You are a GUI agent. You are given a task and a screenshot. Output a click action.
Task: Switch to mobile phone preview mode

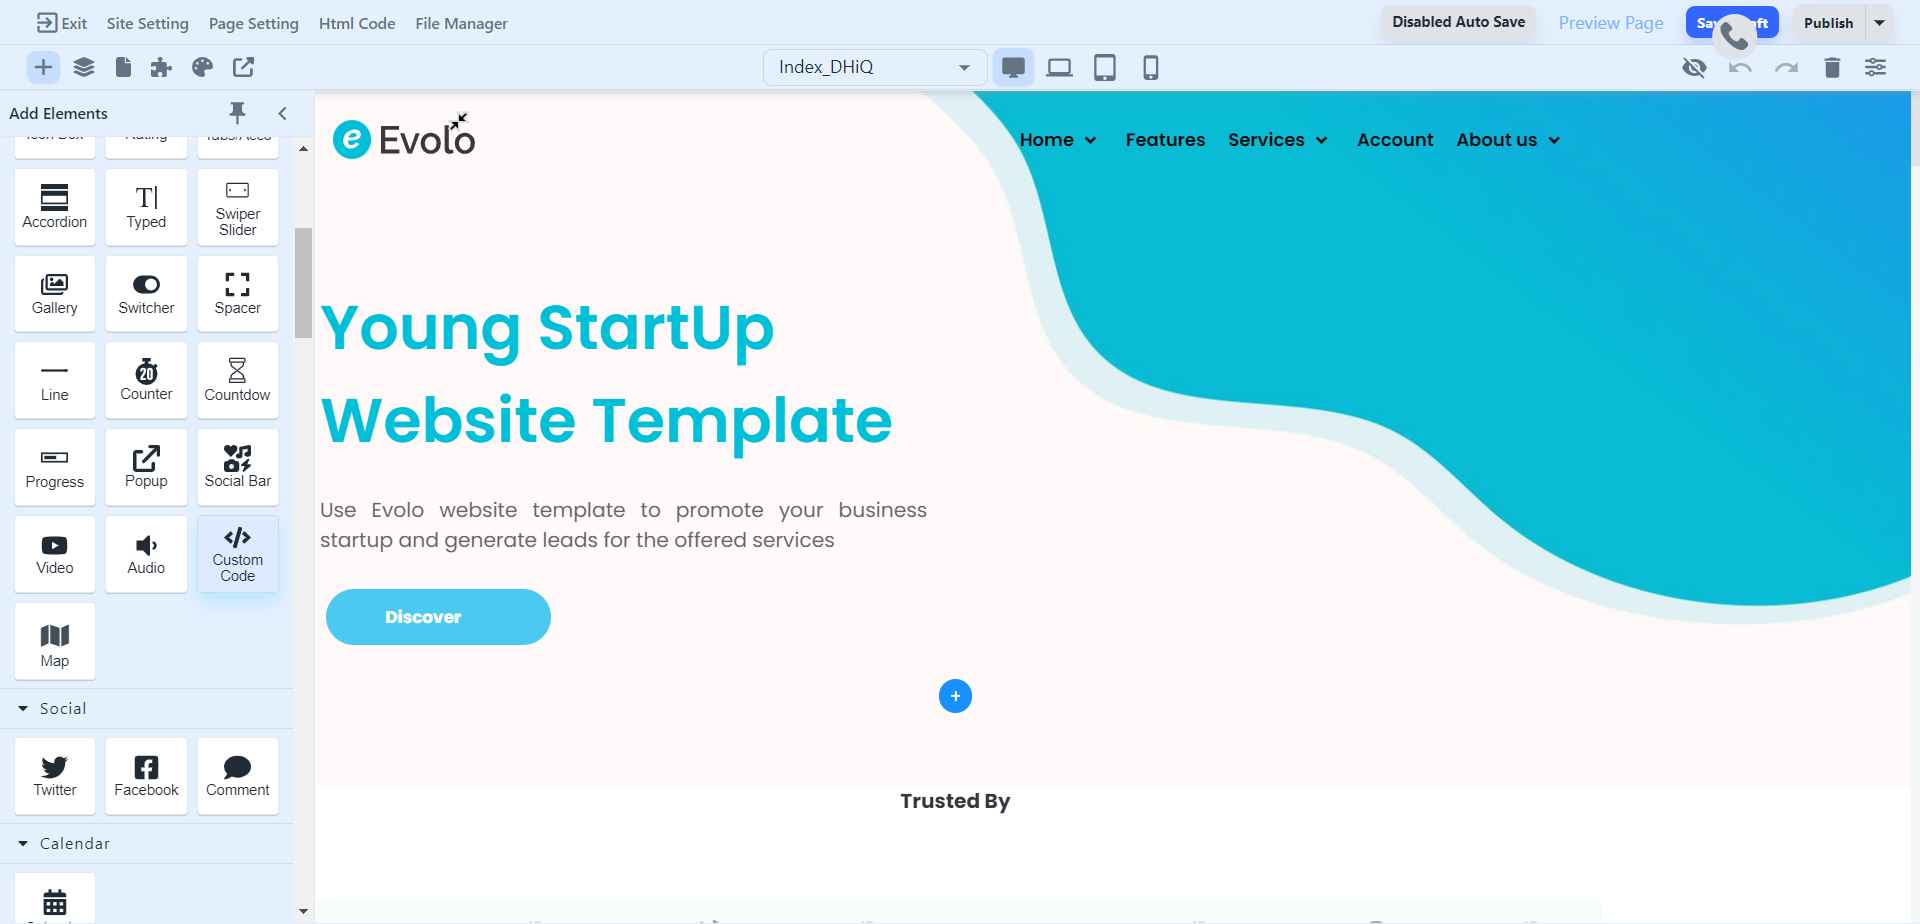1150,68
